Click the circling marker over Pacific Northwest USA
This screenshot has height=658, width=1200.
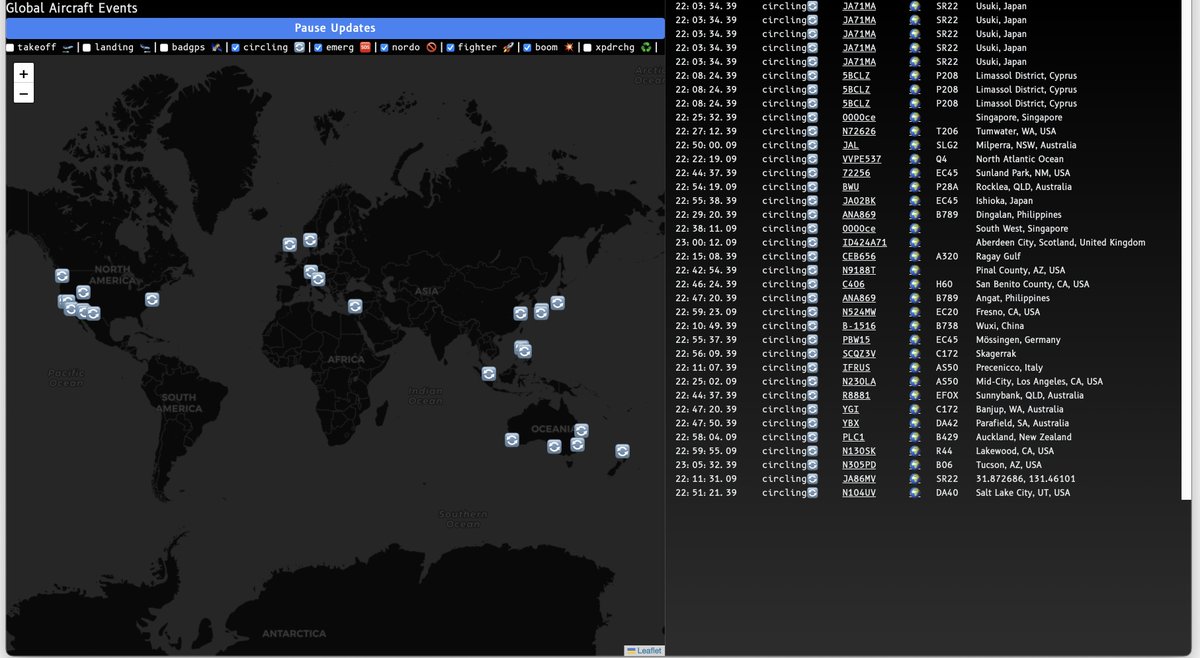(62, 275)
